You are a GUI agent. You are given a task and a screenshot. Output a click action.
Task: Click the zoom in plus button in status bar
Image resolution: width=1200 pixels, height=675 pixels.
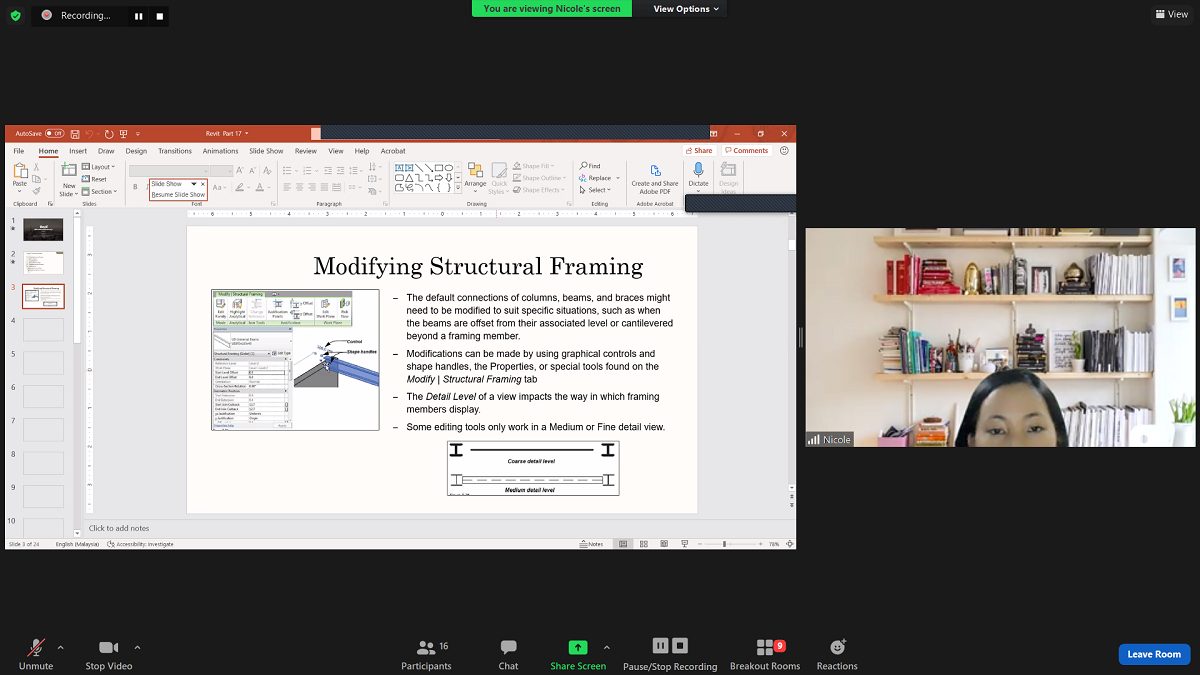tap(759, 544)
